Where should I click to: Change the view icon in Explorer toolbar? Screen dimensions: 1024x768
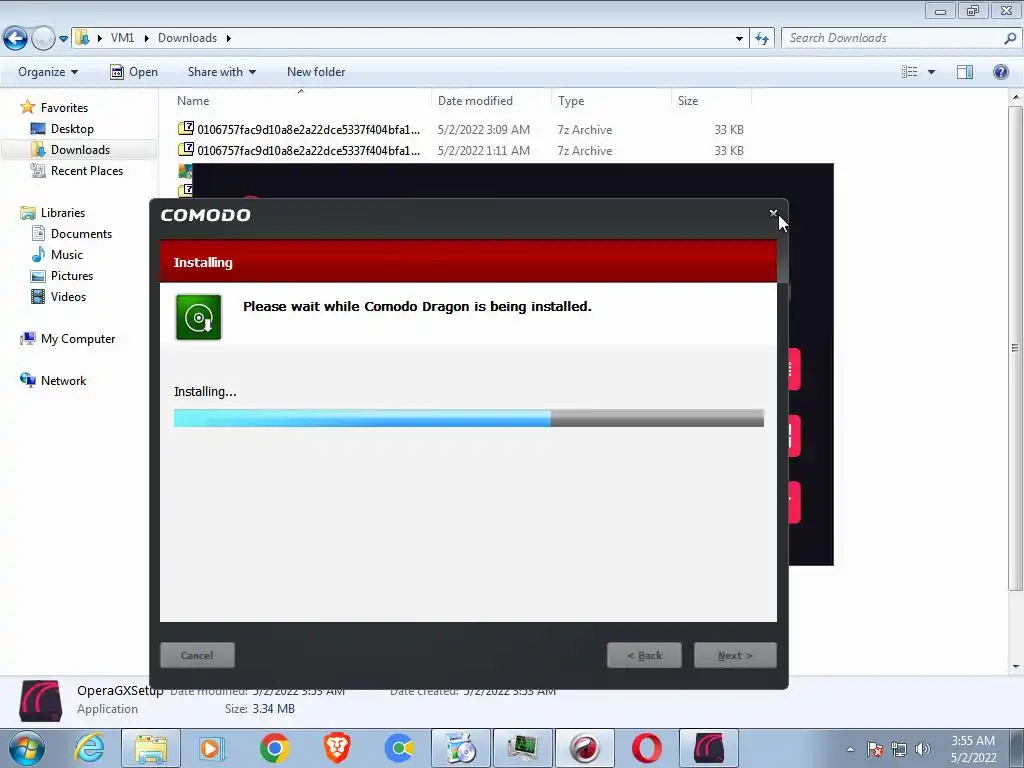point(909,72)
